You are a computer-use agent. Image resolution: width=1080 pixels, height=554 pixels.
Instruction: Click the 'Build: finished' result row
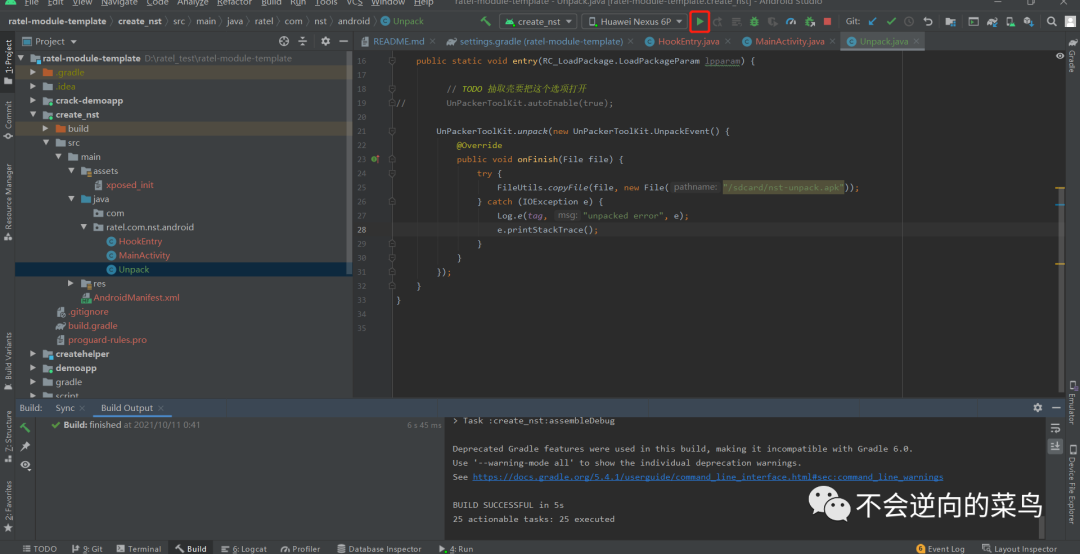(125, 425)
